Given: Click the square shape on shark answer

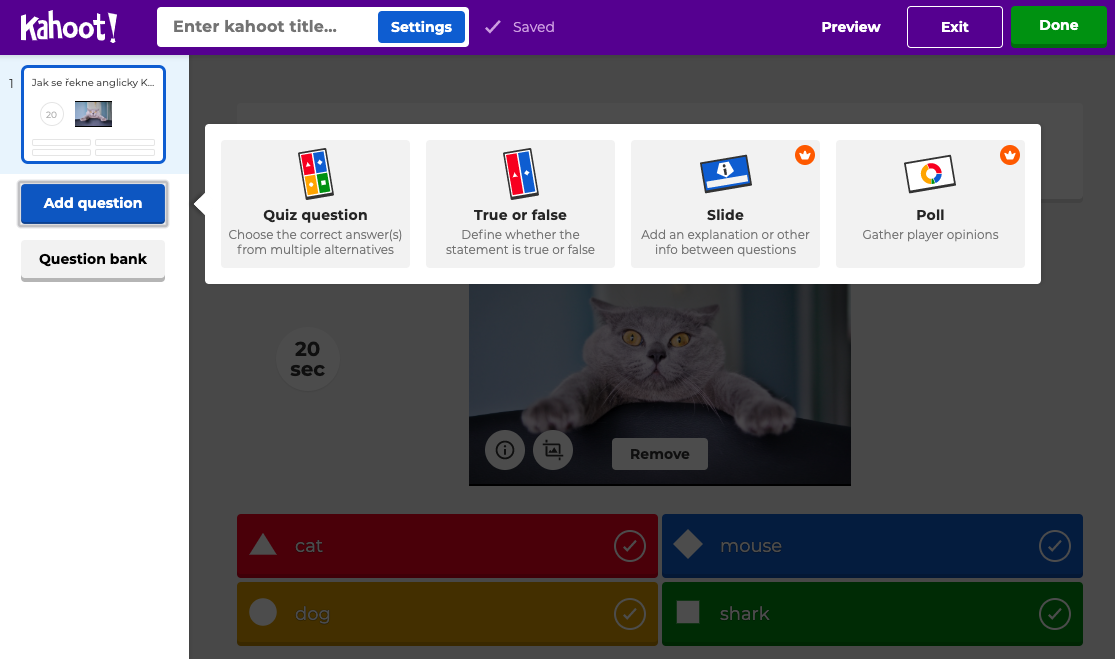Looking at the screenshot, I should [688, 612].
